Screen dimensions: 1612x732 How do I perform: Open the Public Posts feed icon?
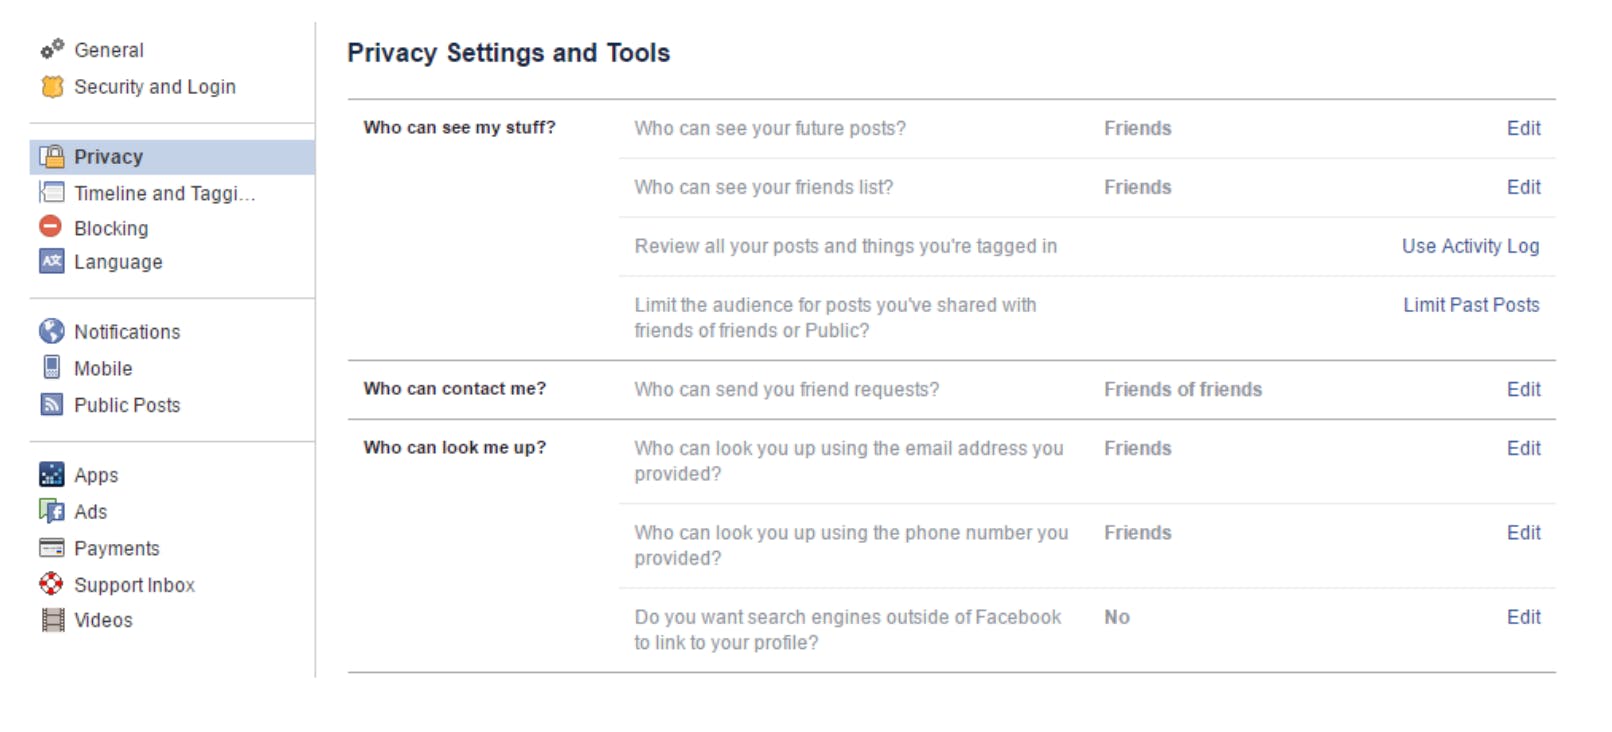tap(51, 404)
